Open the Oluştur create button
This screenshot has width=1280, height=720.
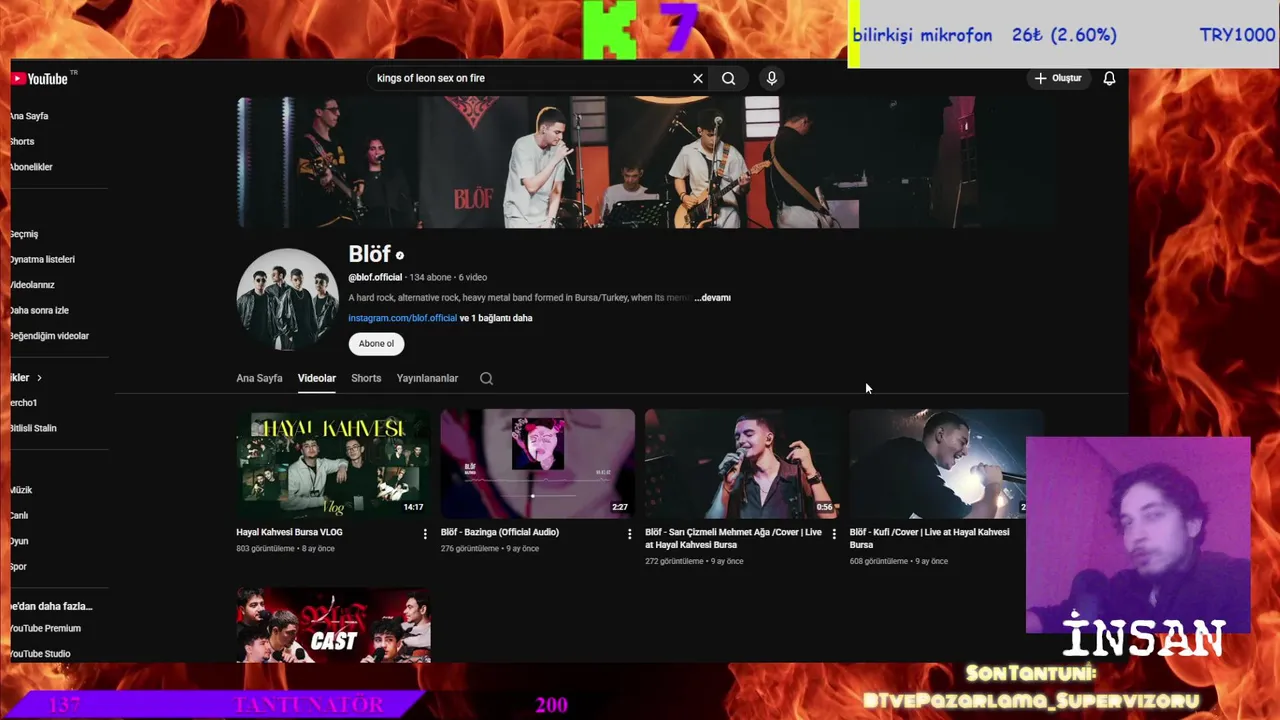pyautogui.click(x=1059, y=78)
